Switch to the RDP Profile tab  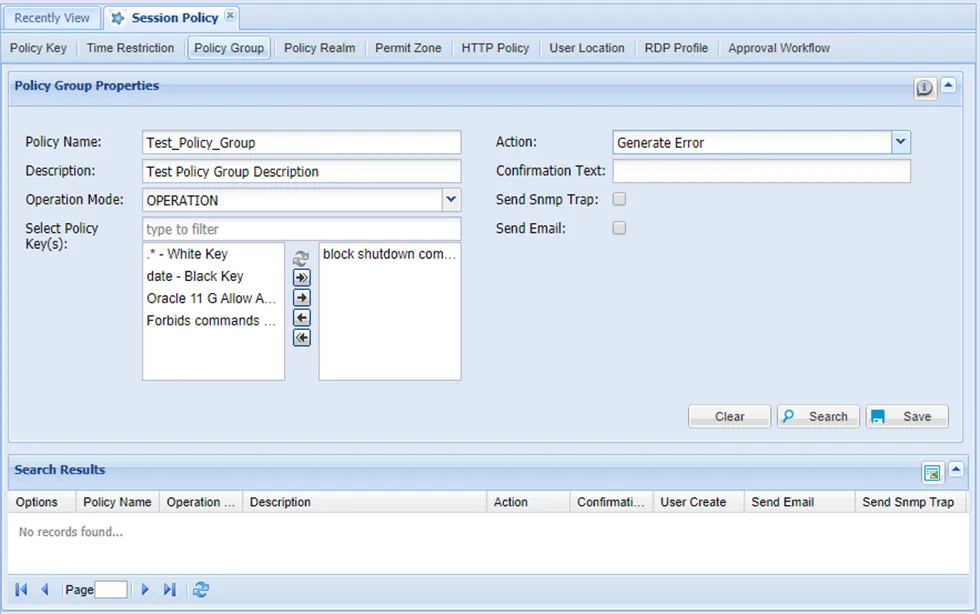[x=676, y=48]
